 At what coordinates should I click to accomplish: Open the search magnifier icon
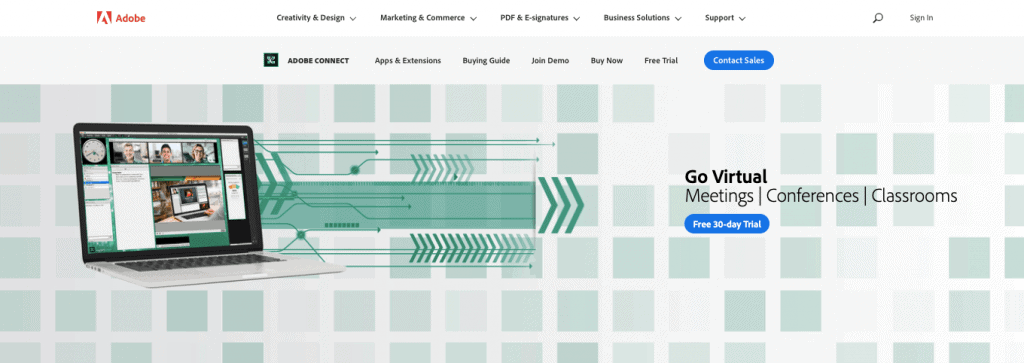(878, 18)
